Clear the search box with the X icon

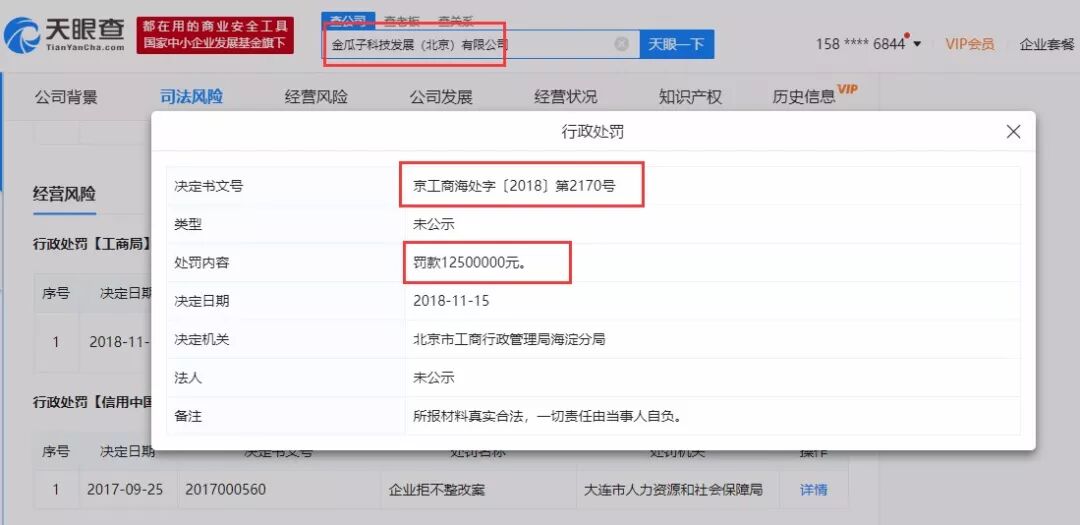[x=621, y=44]
